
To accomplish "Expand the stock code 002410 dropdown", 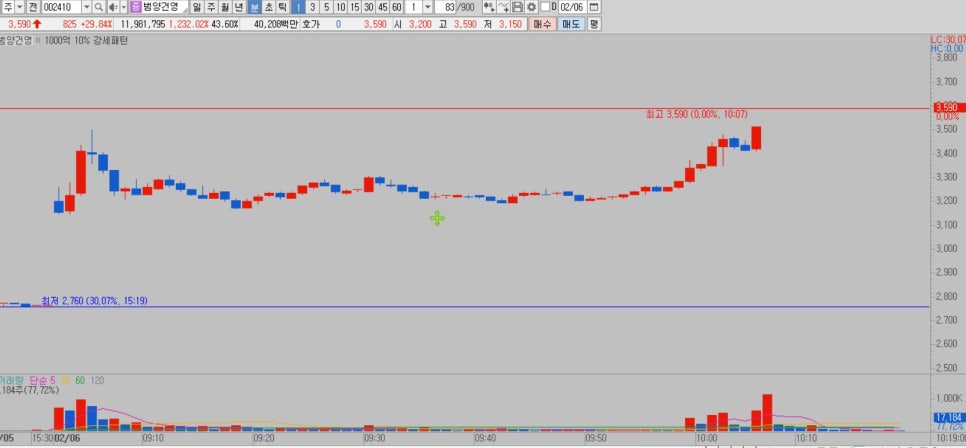I will [86, 7].
